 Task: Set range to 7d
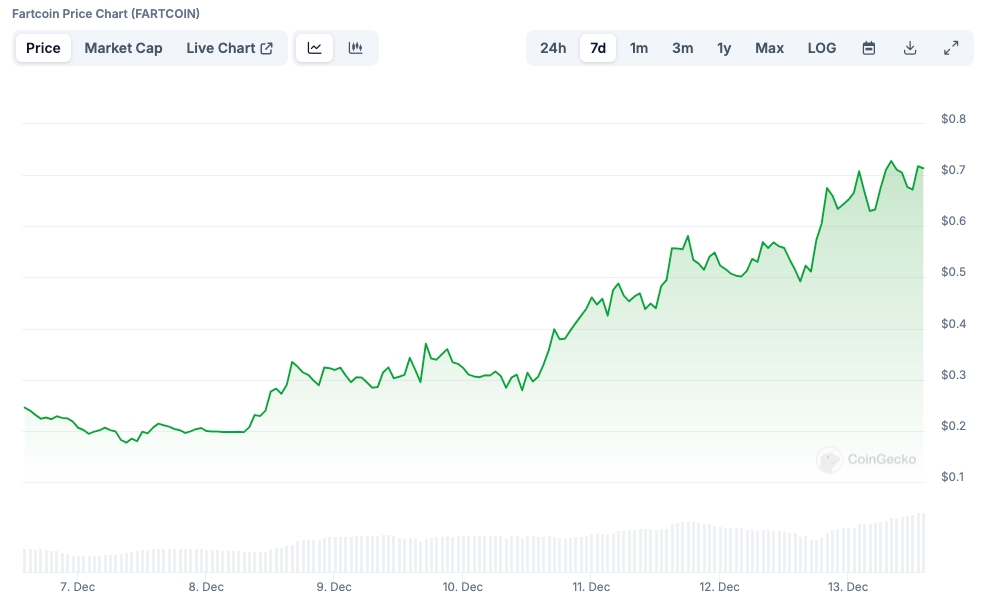click(598, 48)
